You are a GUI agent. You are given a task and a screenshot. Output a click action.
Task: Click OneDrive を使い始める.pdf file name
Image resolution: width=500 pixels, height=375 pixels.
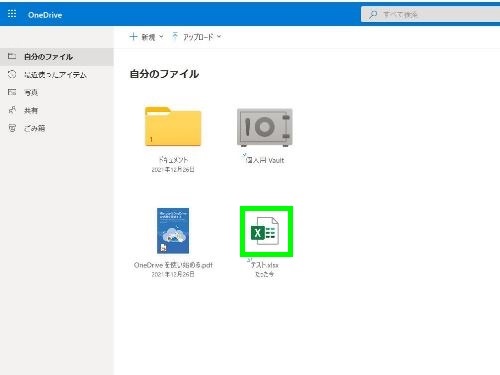(x=173, y=265)
